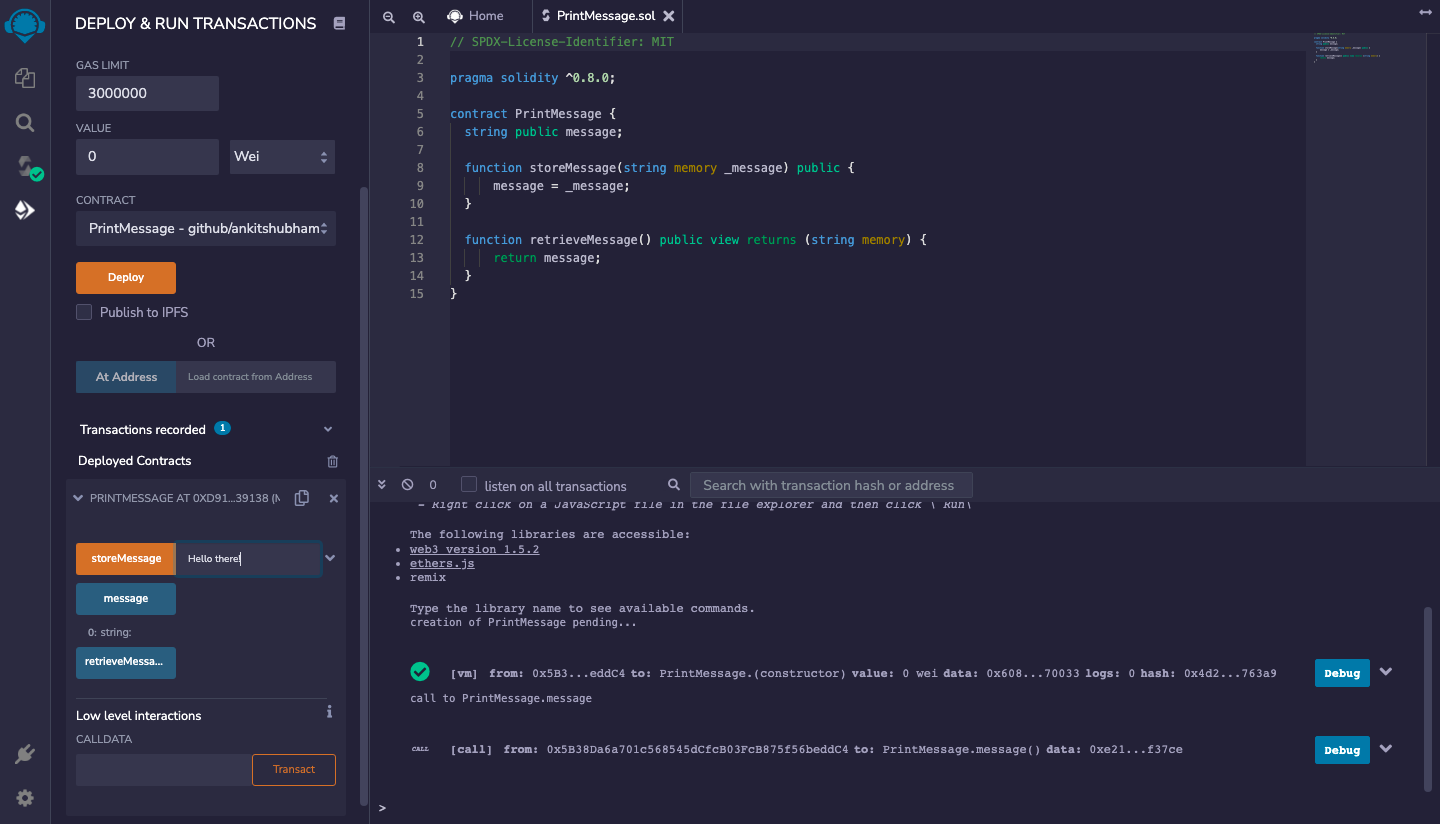Viewport: 1440px width, 824px height.
Task: Click the CALLDATA input field
Action: [162, 769]
